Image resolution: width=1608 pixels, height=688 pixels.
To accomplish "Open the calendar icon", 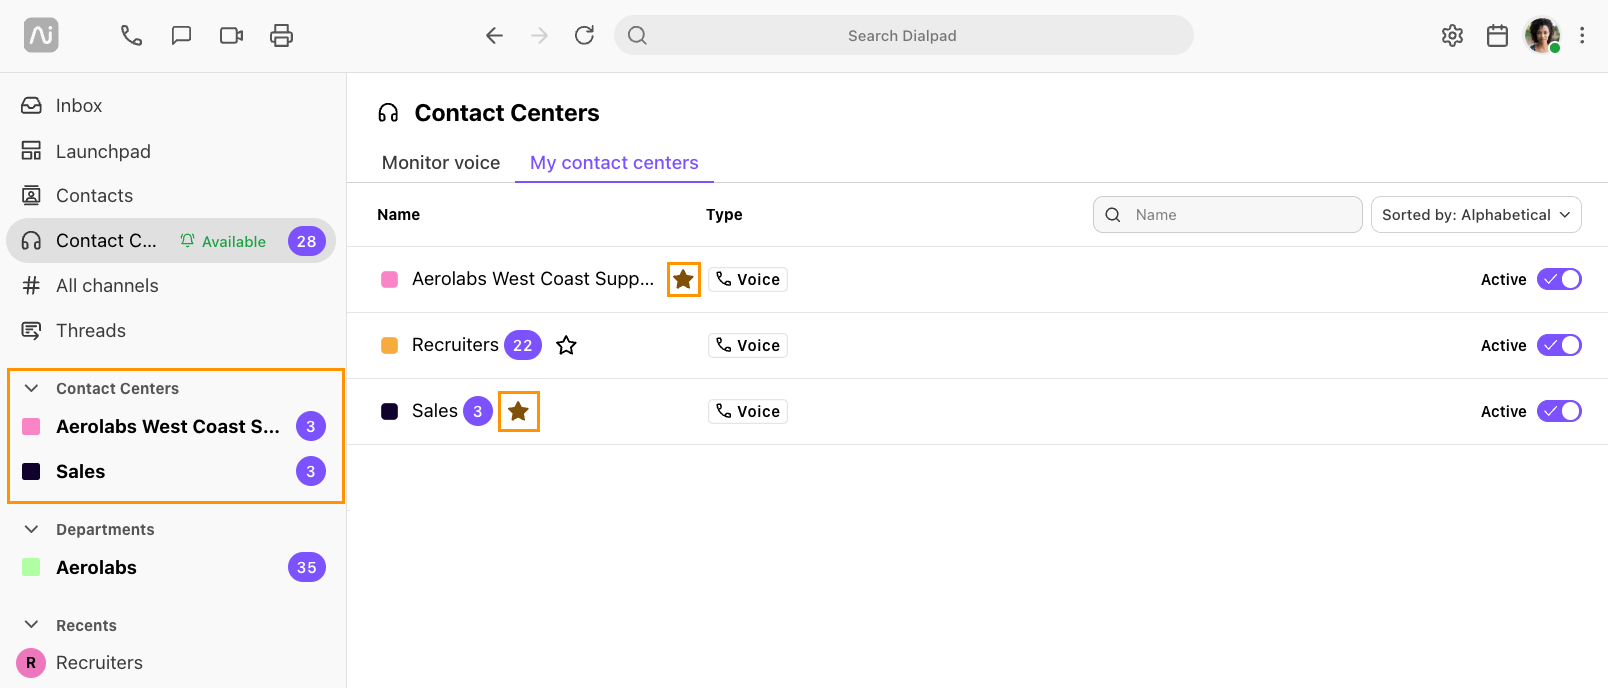I will pyautogui.click(x=1497, y=36).
